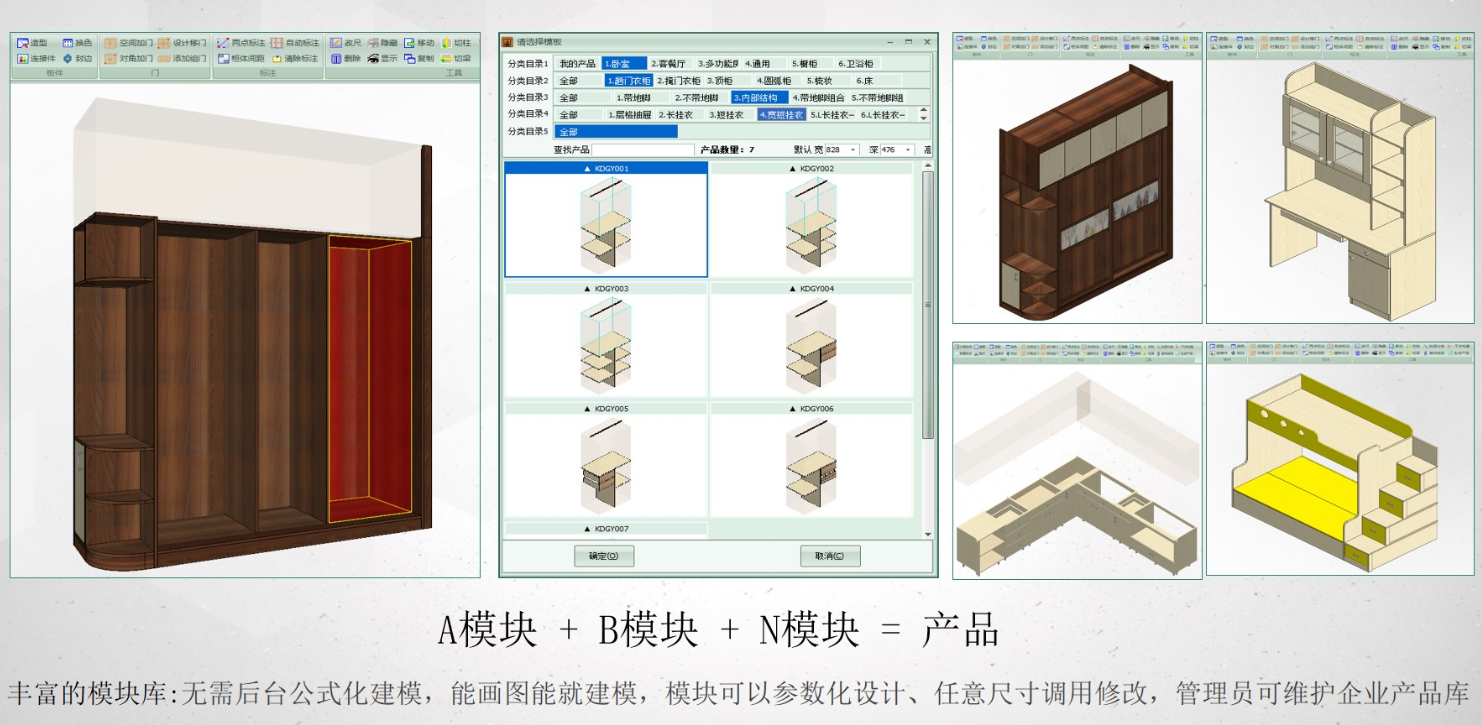Click 自动标注 auto dimension tool

[295, 43]
